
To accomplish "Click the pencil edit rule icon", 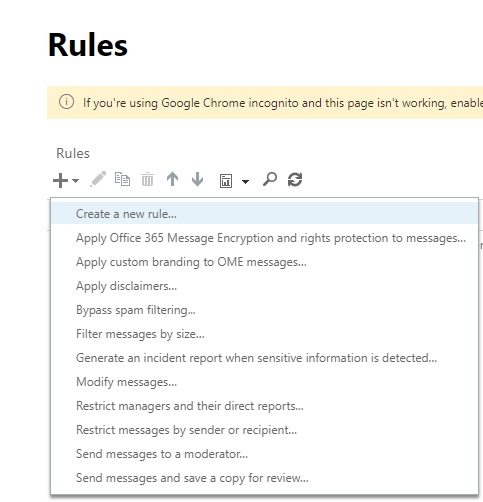I will click(x=98, y=179).
